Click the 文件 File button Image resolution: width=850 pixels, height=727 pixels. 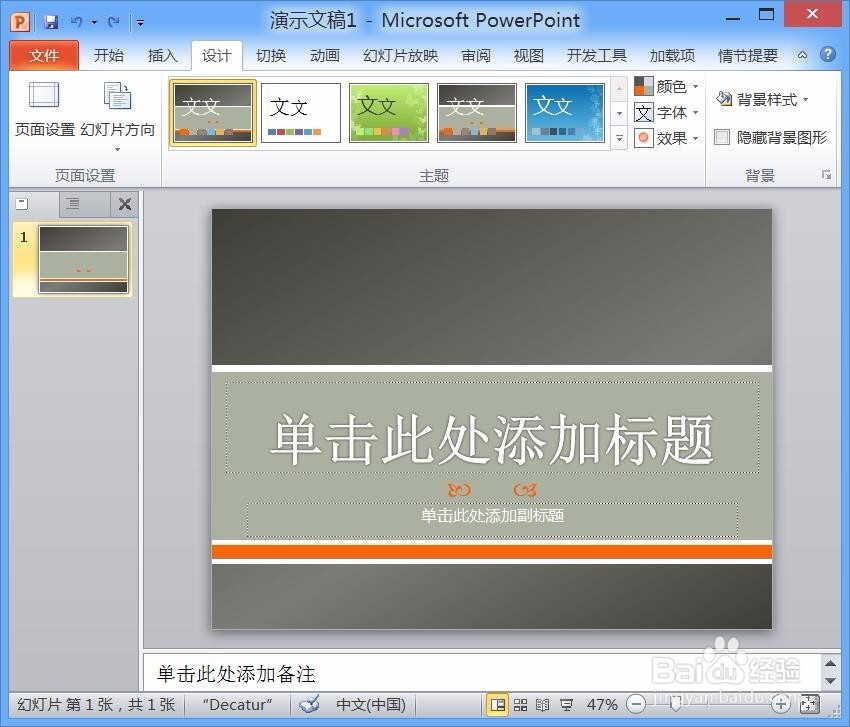(43, 55)
